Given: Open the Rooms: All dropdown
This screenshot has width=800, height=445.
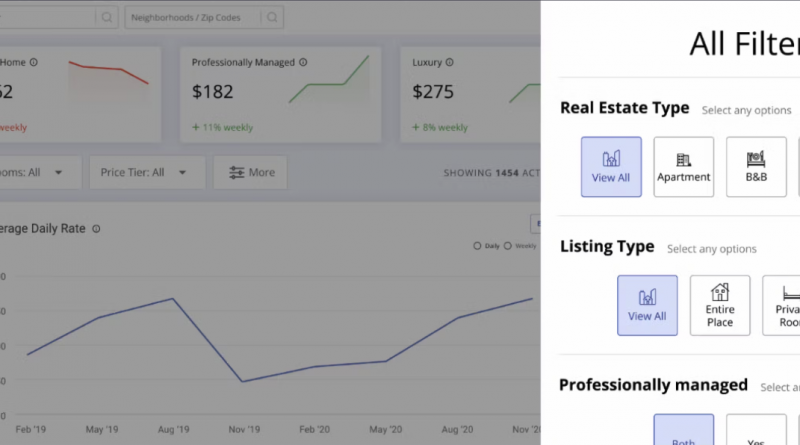Looking at the screenshot, I should click(x=40, y=172).
